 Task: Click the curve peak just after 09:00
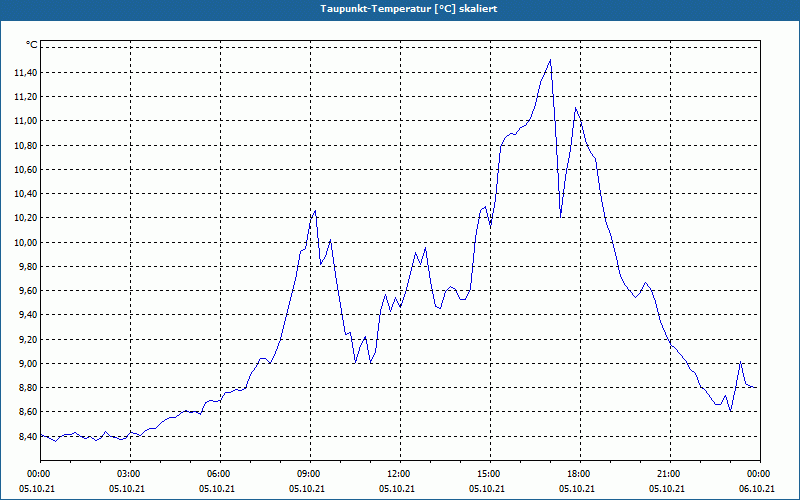tap(315, 210)
